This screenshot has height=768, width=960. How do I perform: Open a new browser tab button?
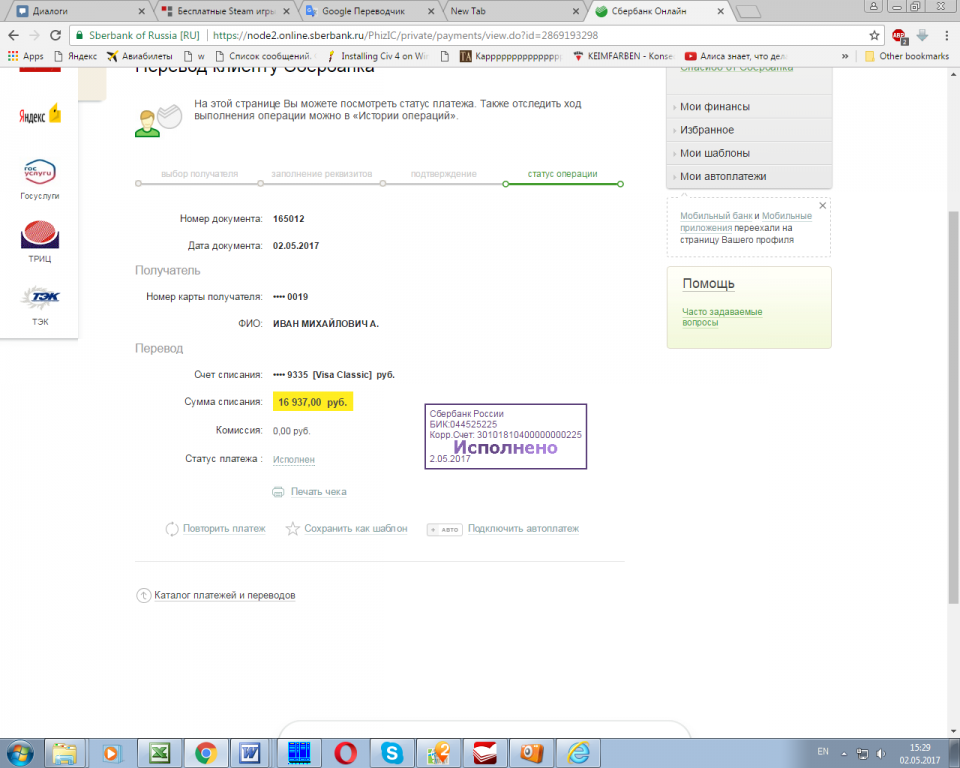(x=748, y=12)
